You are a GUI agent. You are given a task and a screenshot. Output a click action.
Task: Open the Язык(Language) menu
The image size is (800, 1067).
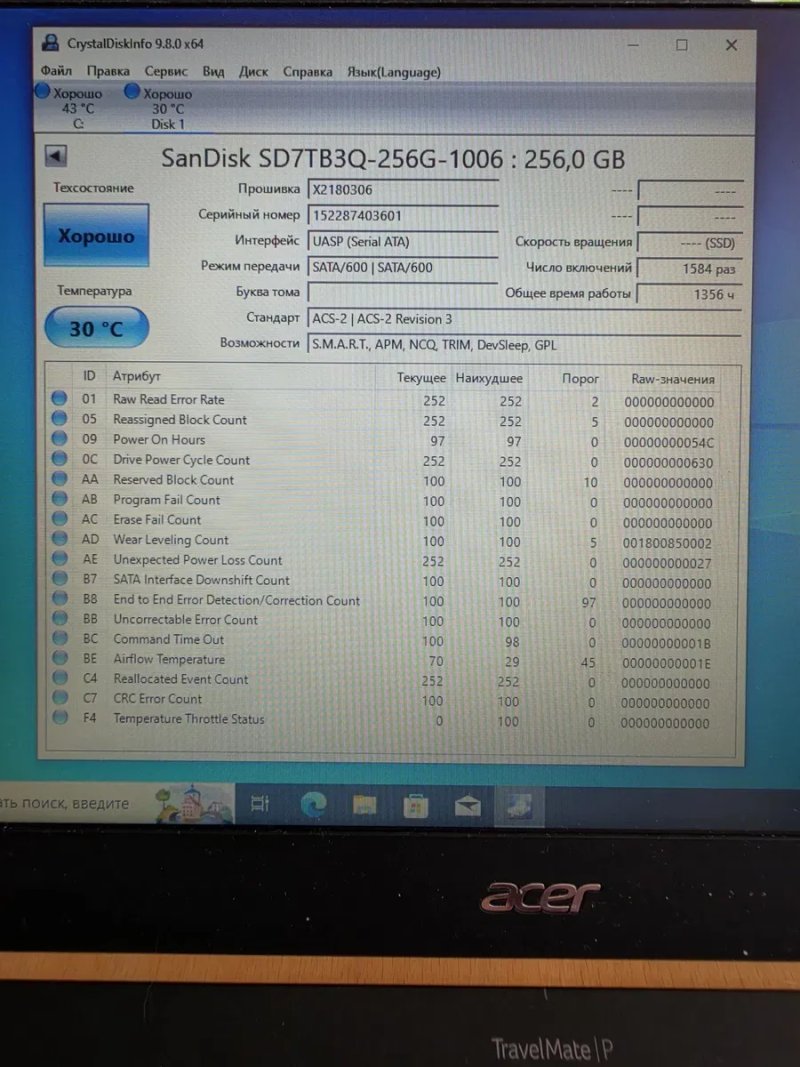click(394, 71)
